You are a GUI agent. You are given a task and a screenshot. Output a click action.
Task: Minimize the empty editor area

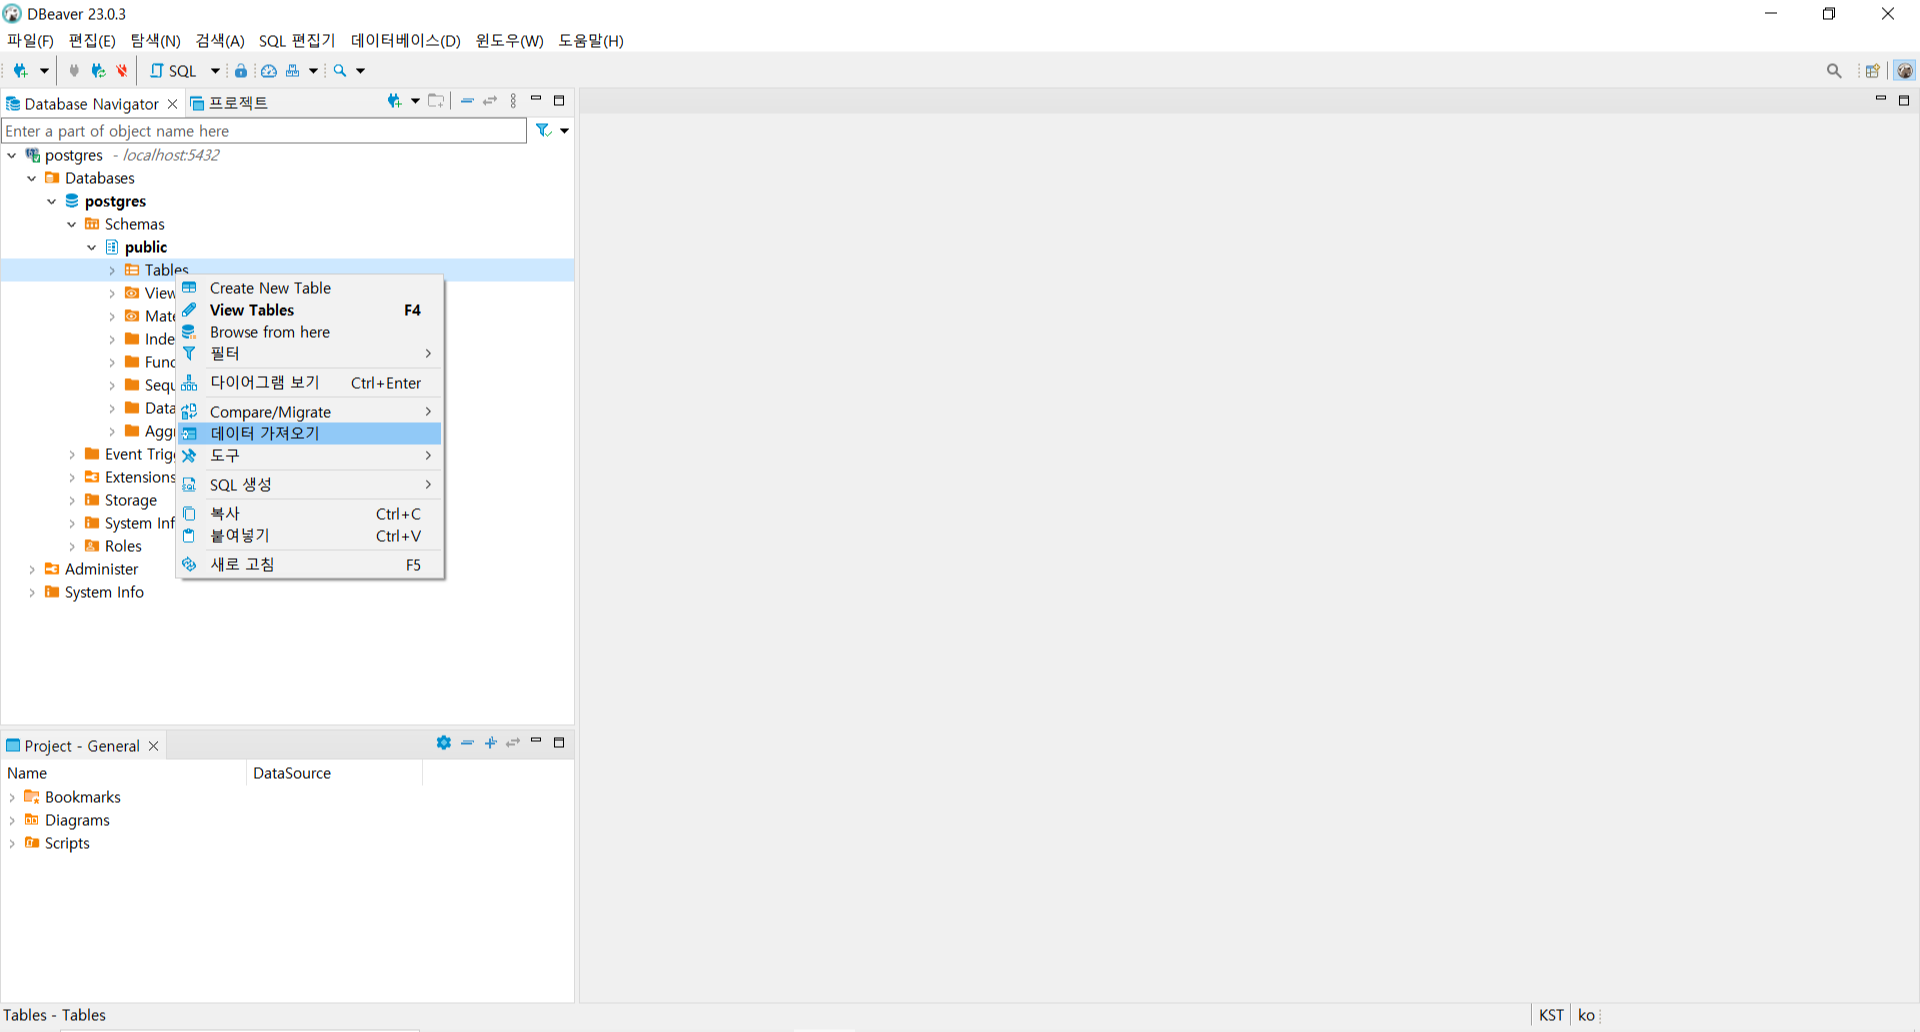(x=1881, y=99)
